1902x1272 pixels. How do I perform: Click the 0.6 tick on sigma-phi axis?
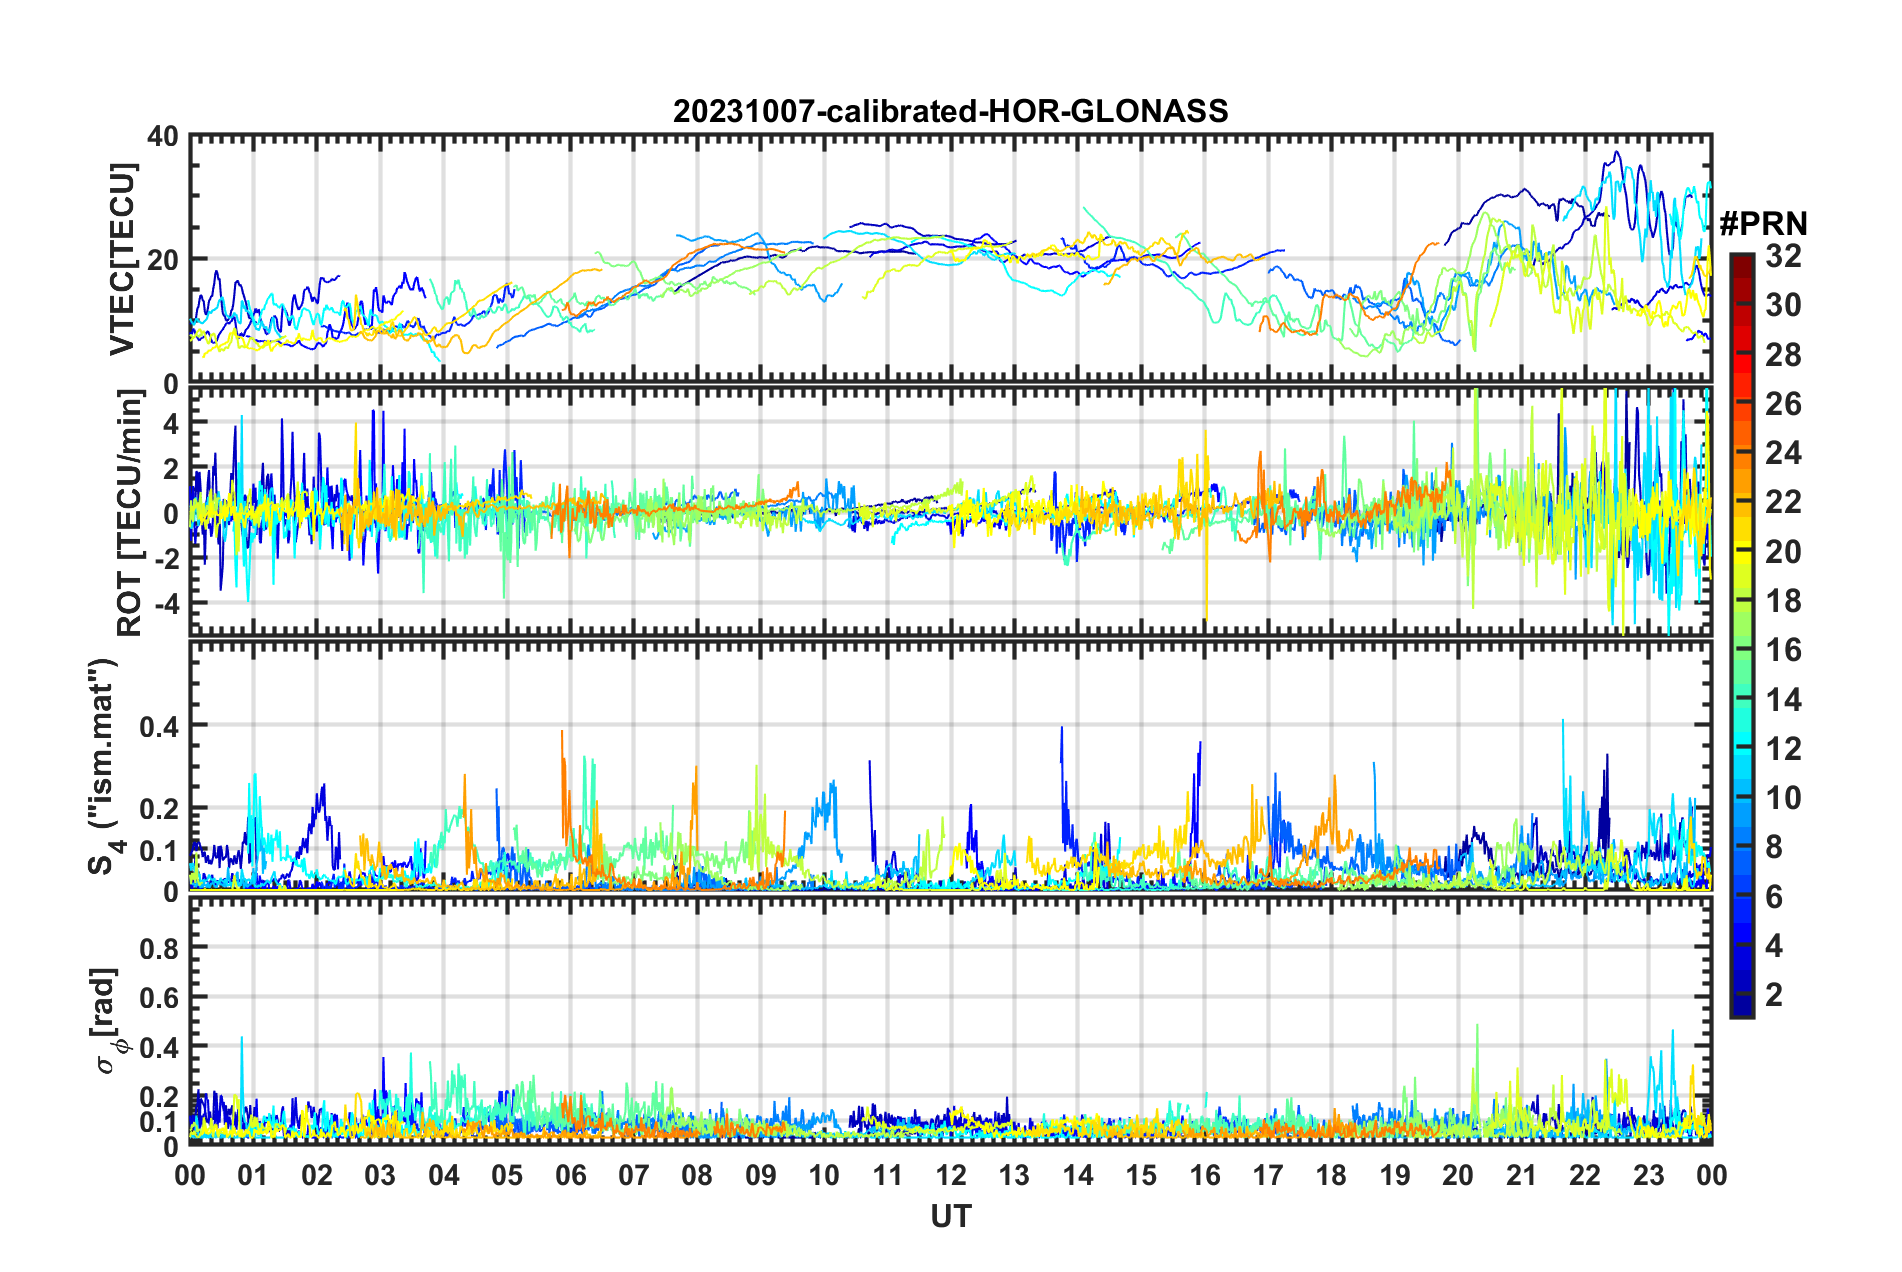[160, 997]
